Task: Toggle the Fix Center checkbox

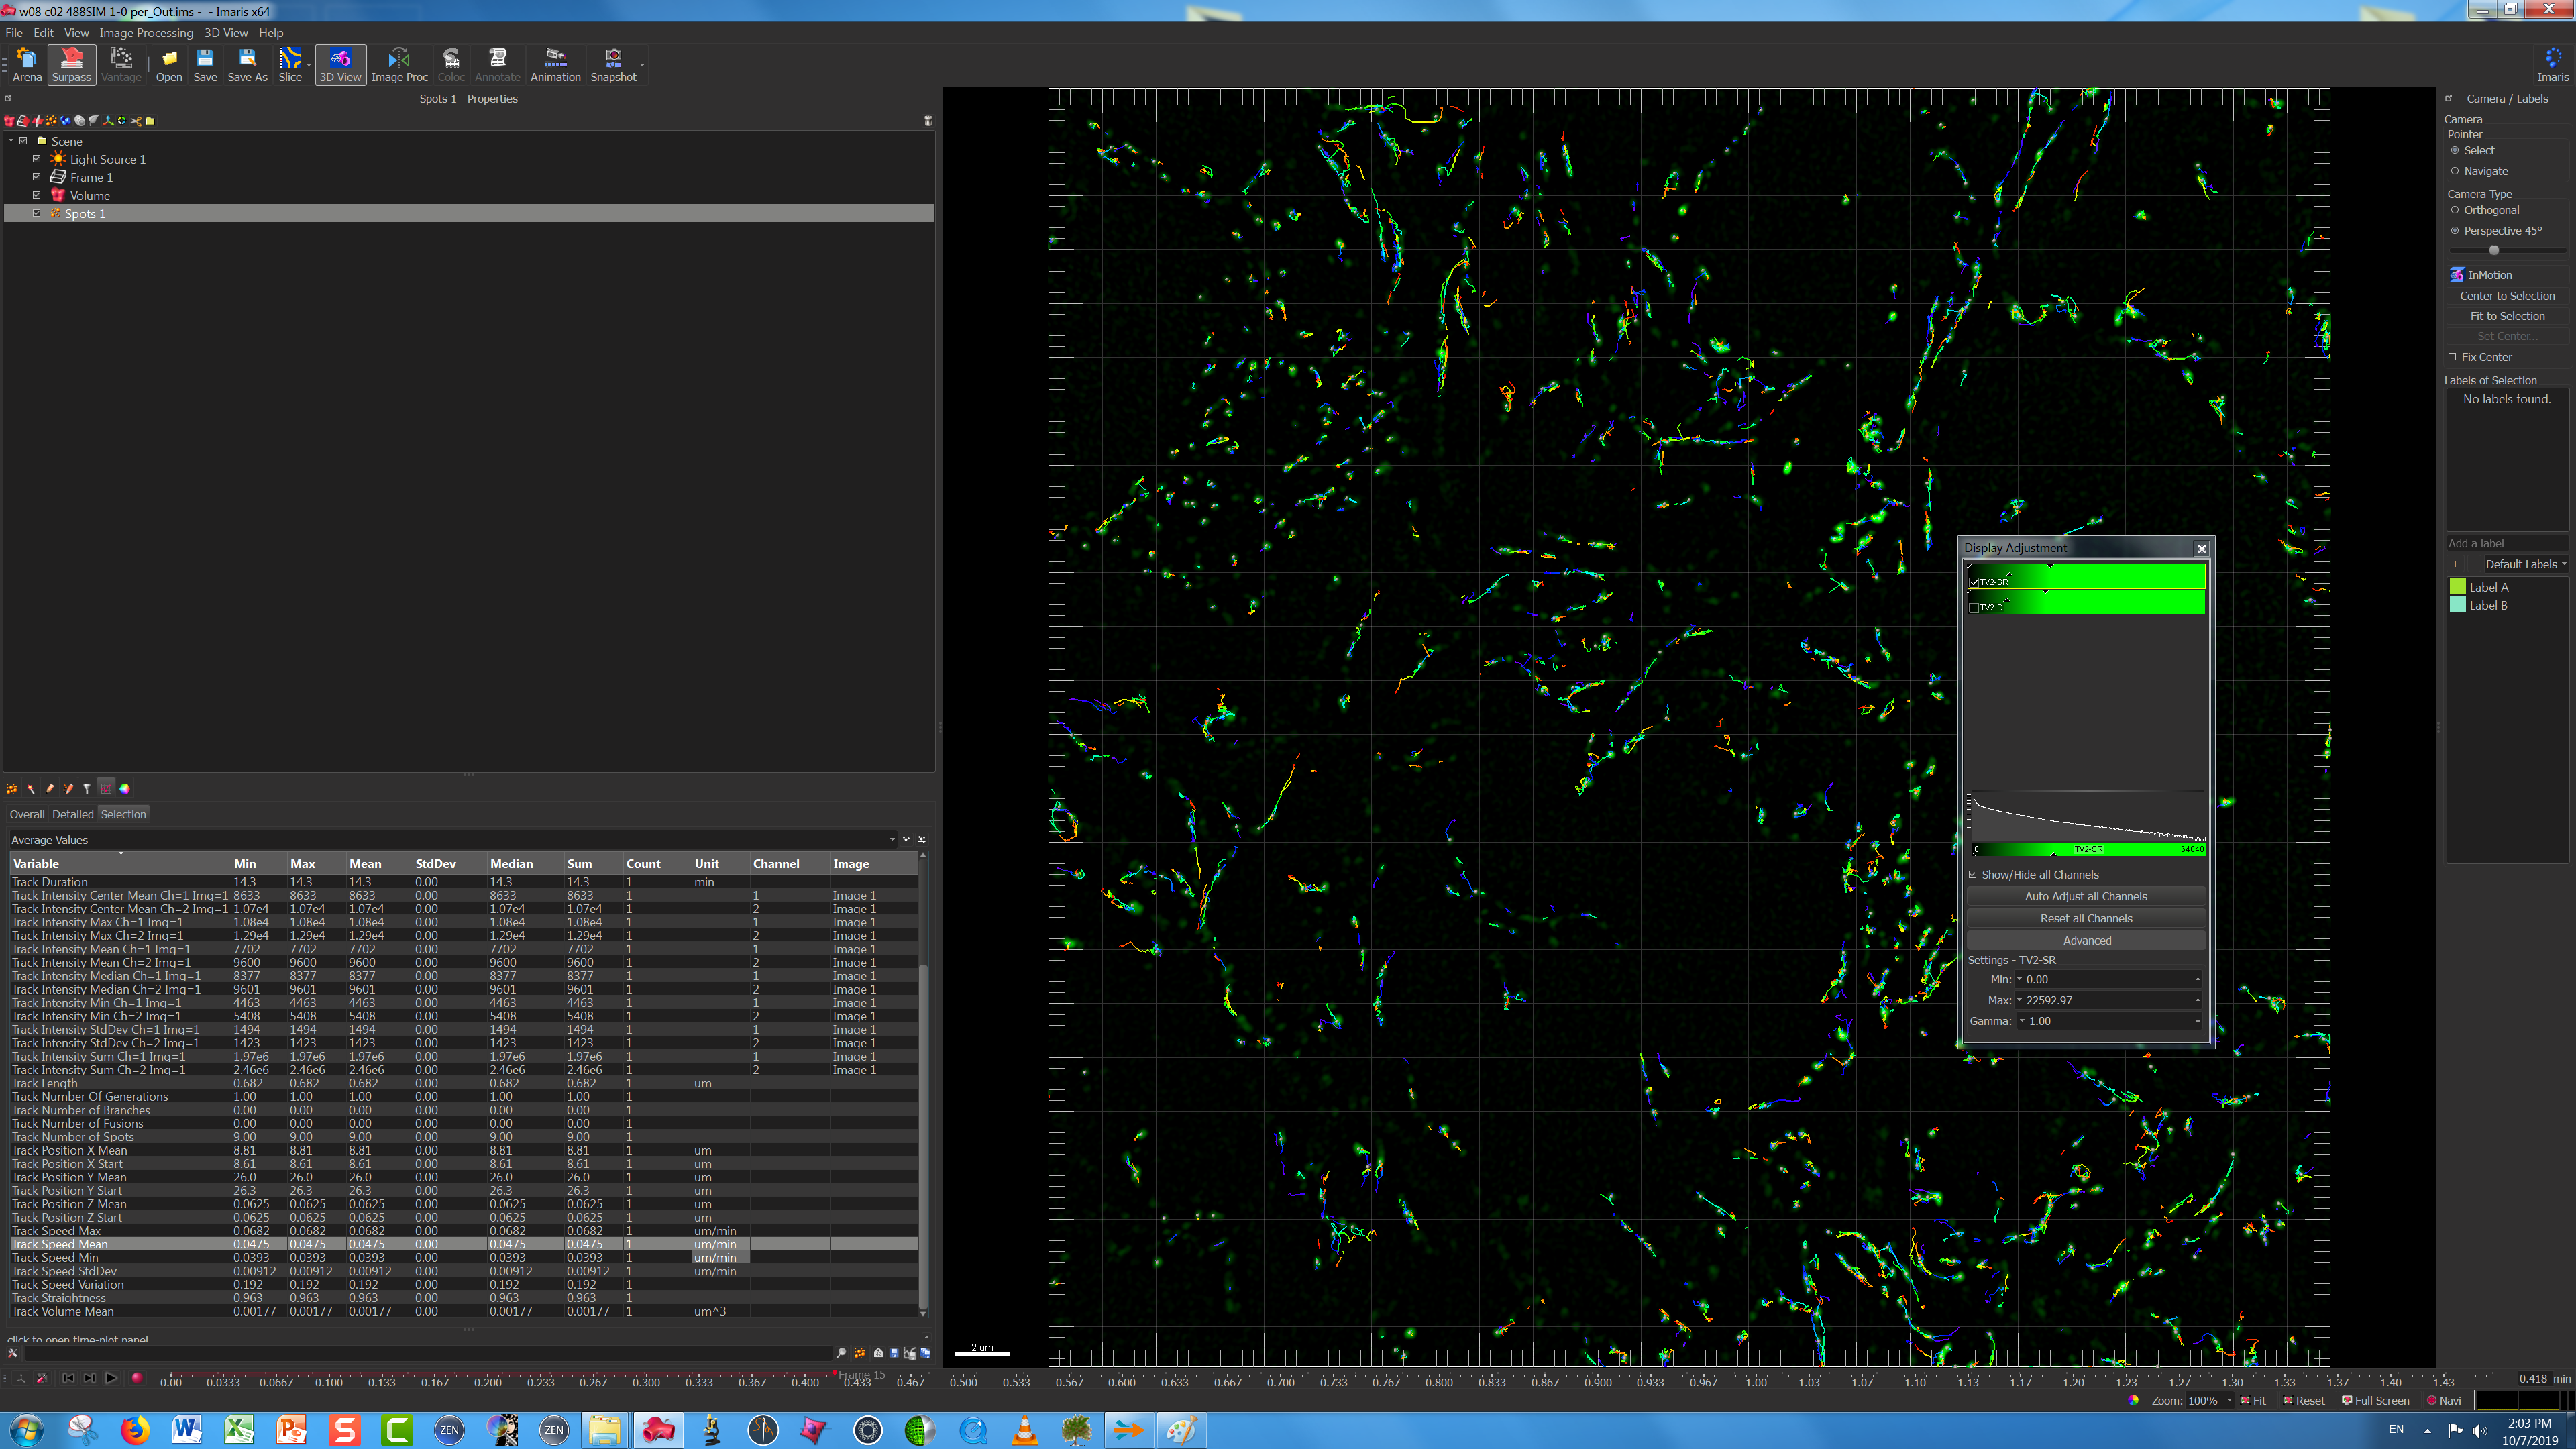Action: pyautogui.click(x=2452, y=357)
